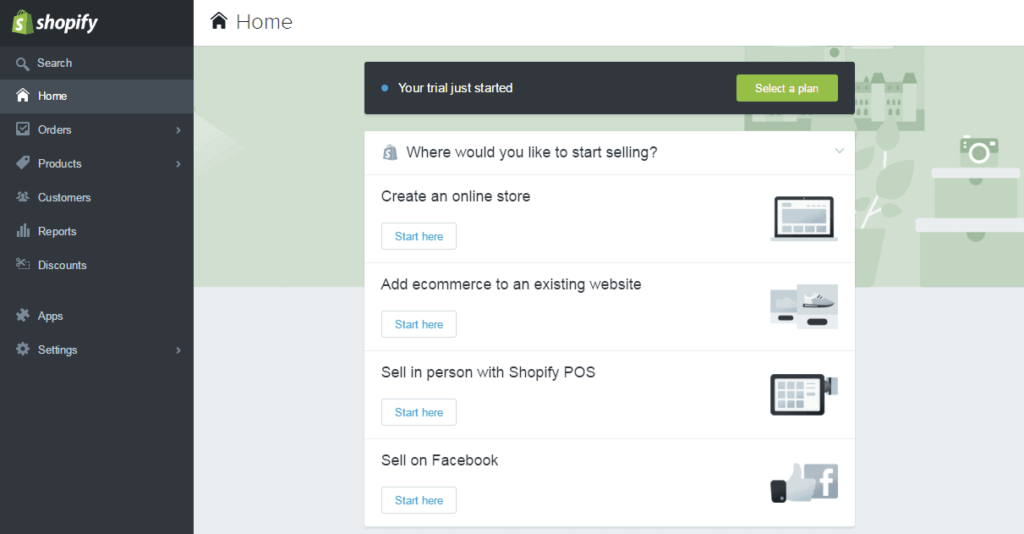Click Start here under Sell in person with Shopify POS
Viewport: 1024px width, 534px height.
click(x=418, y=412)
